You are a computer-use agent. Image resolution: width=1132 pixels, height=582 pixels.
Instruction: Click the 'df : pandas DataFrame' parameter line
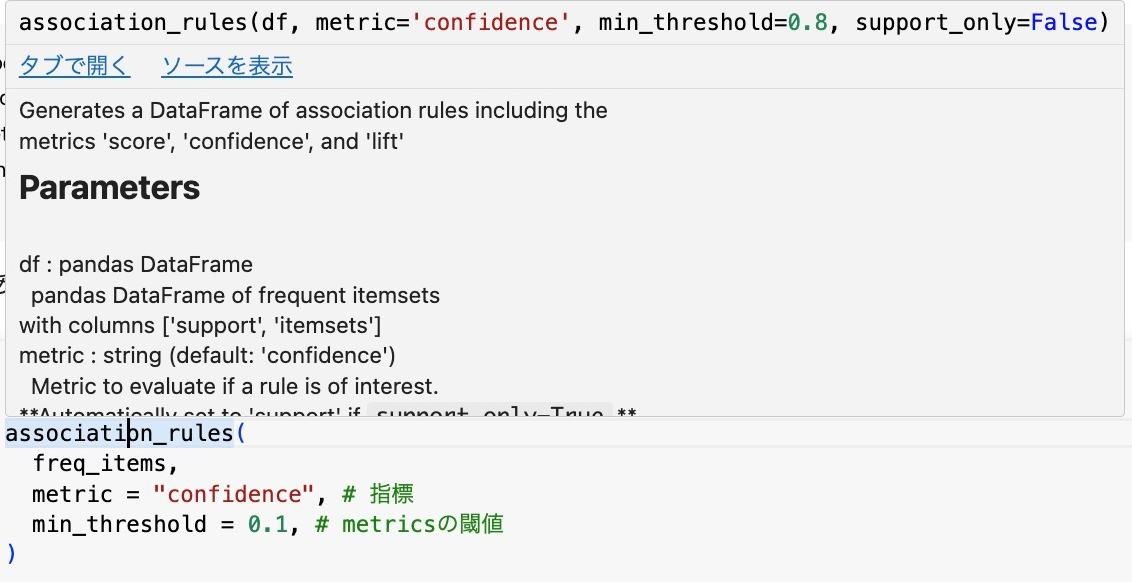tap(136, 265)
